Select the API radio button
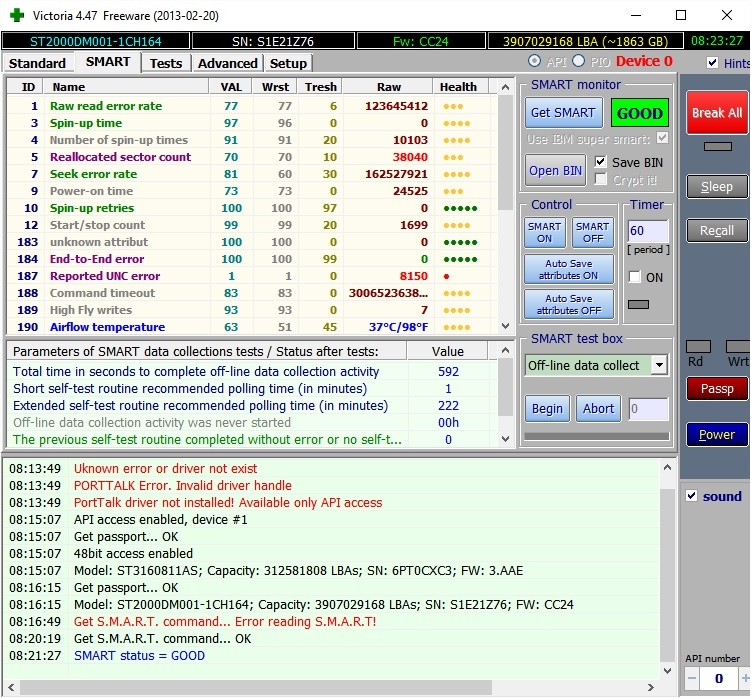 (534, 61)
